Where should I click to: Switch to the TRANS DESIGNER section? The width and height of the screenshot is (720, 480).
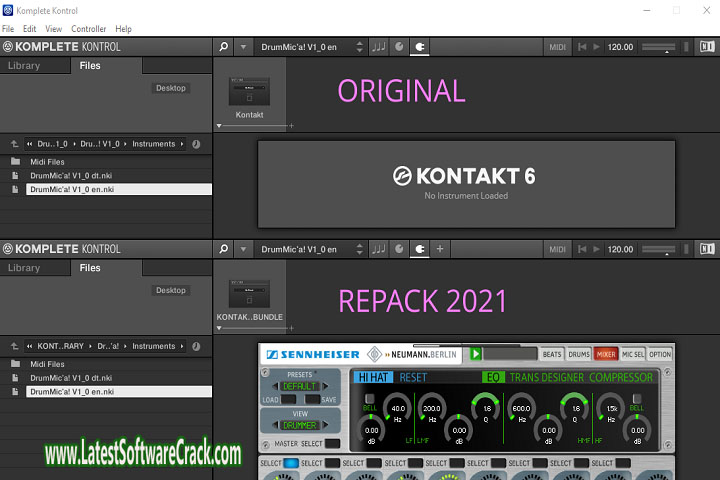(546, 378)
